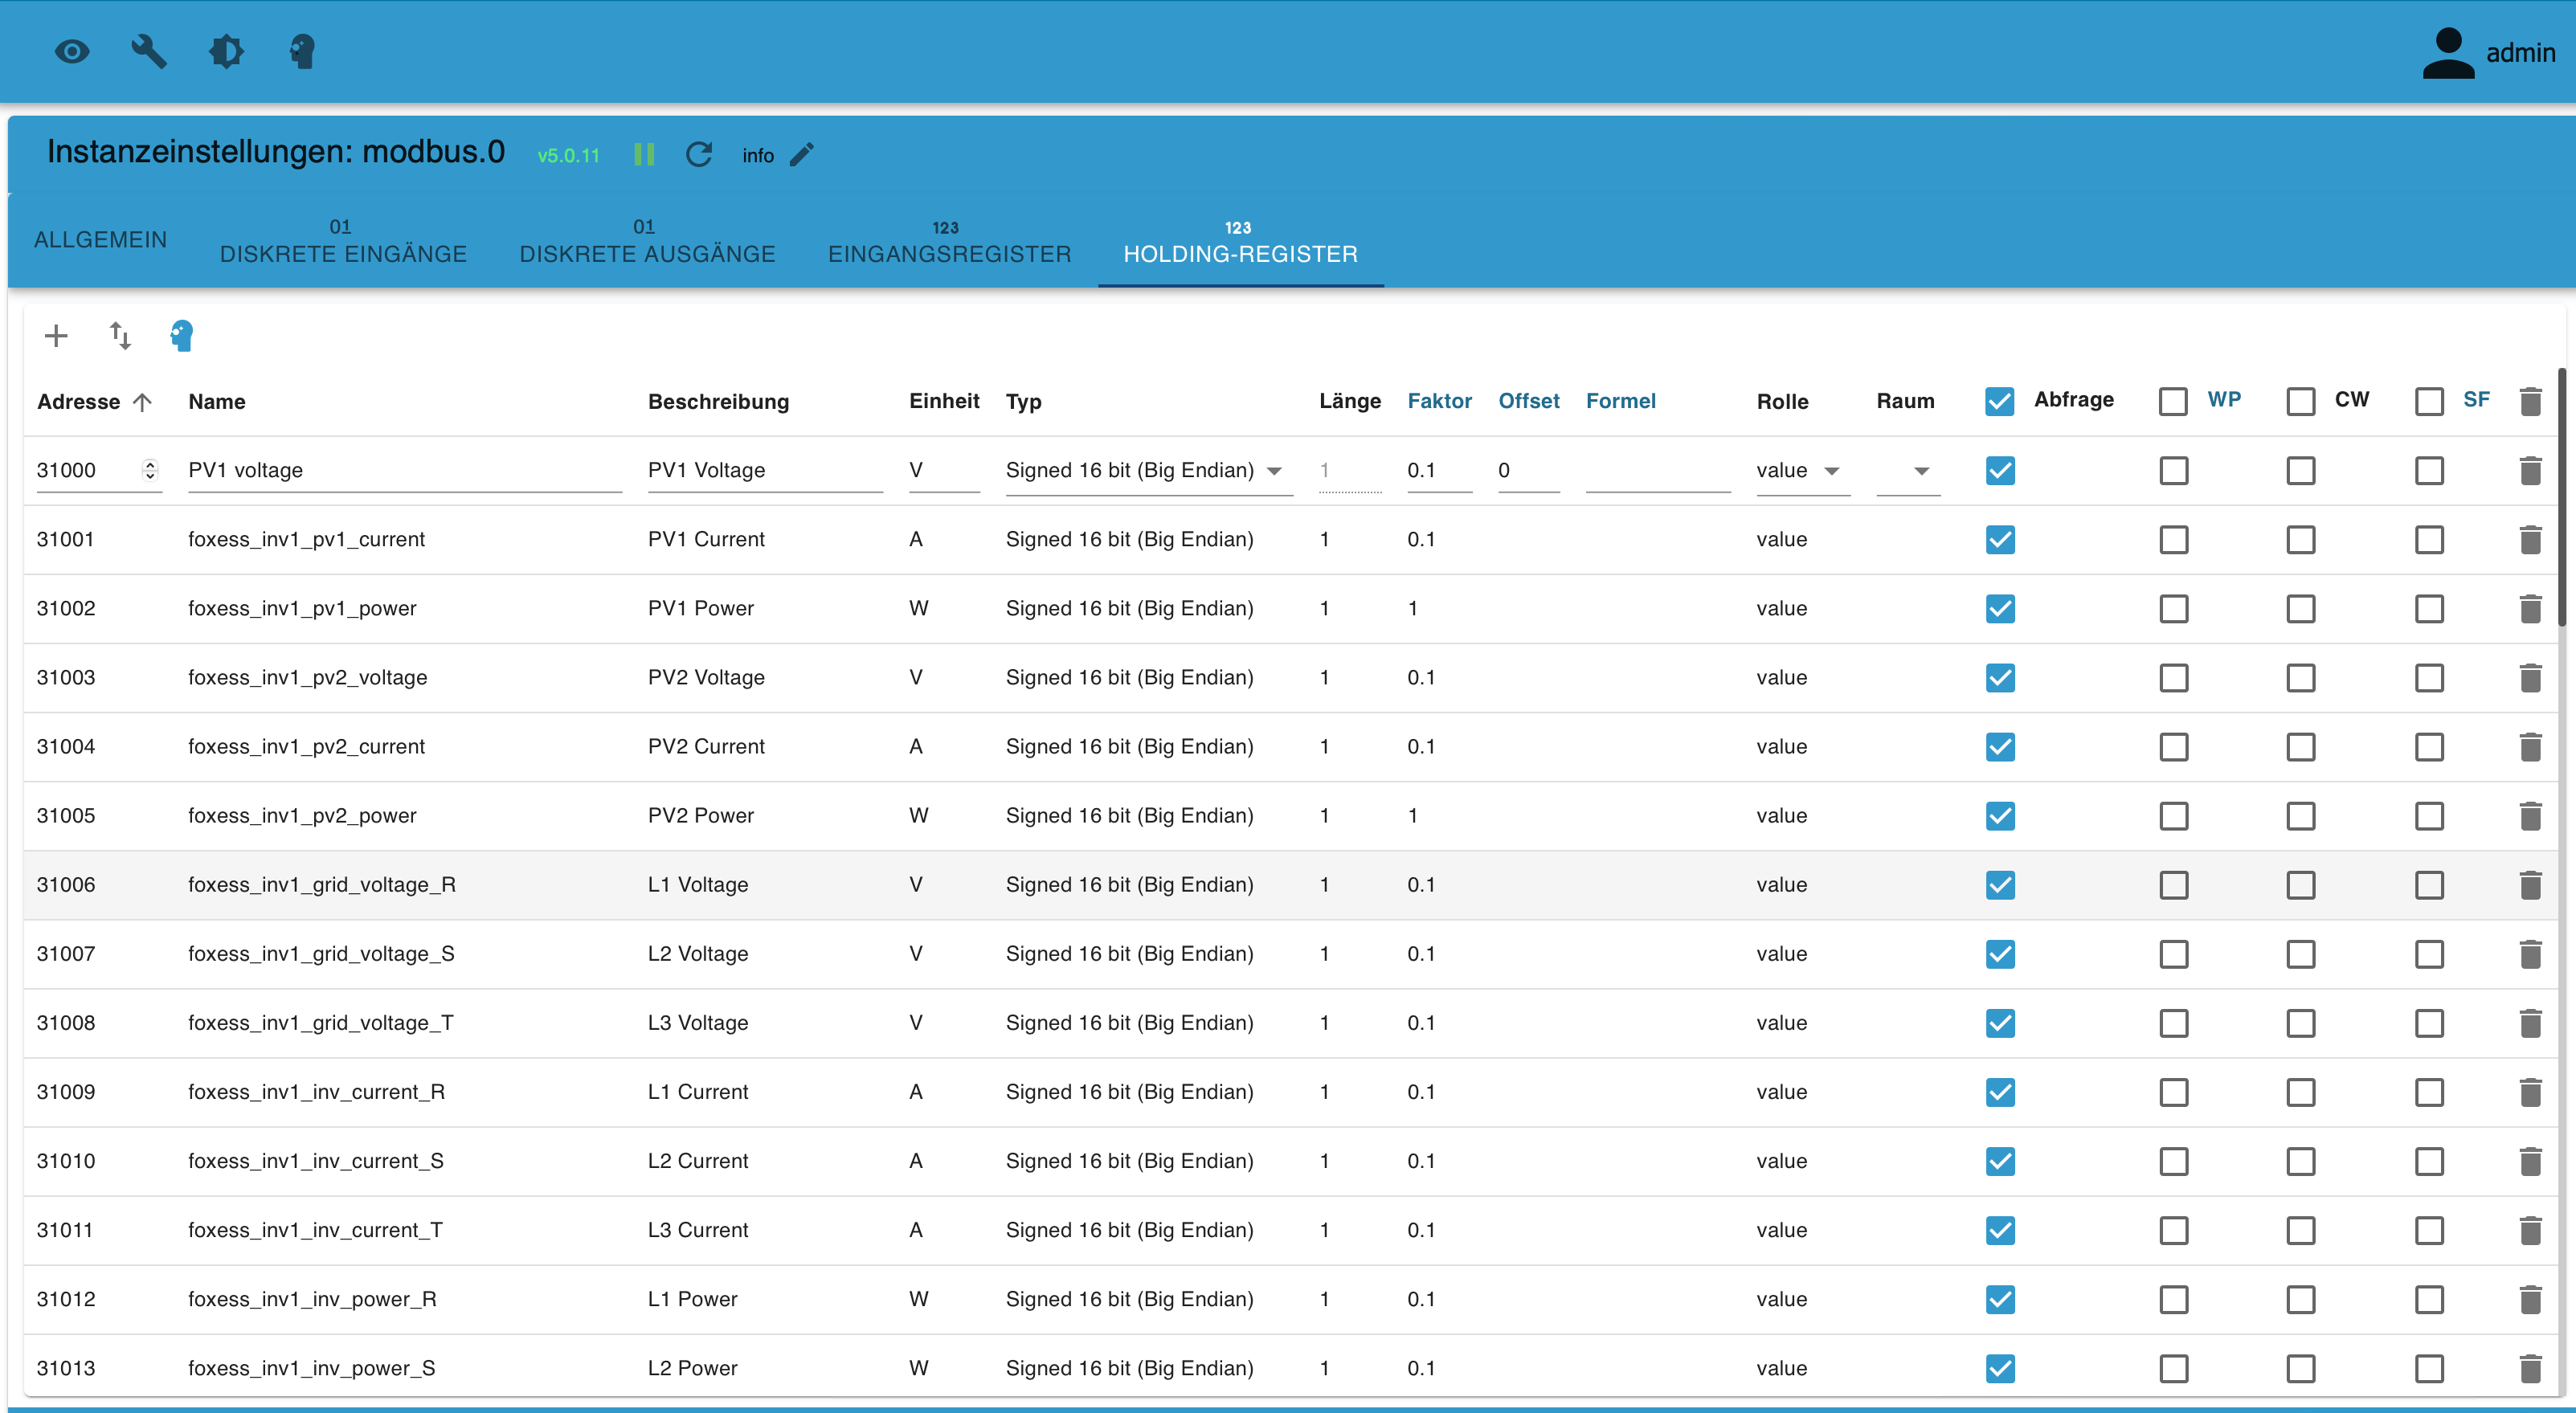The image size is (2576, 1413).
Task: Click the eye view icon in top bar
Action: pos(72,51)
